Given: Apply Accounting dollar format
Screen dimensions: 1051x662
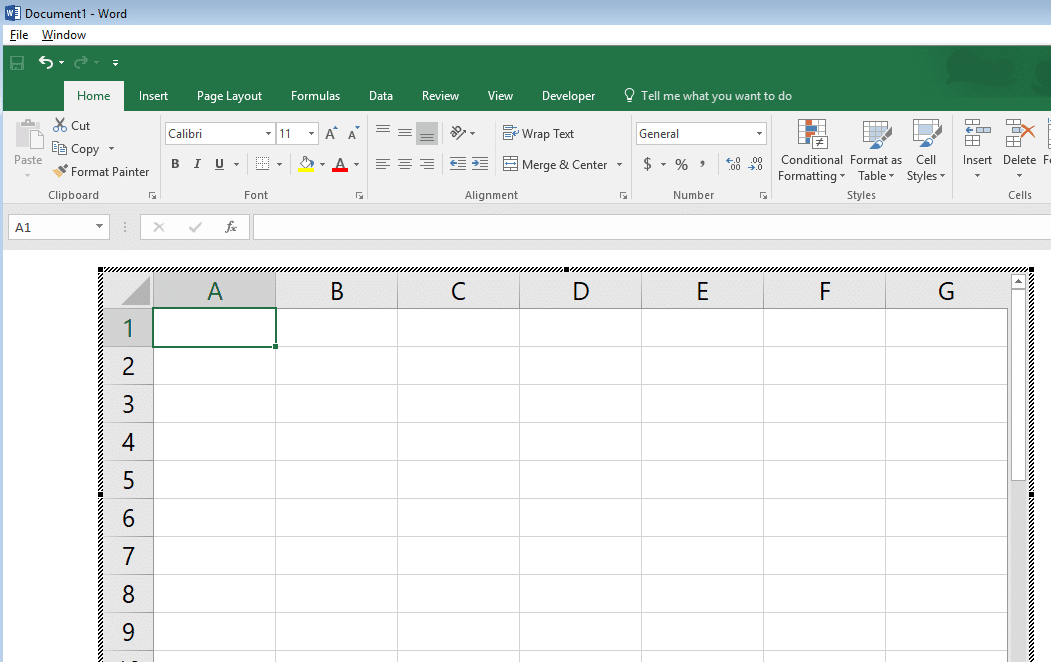Looking at the screenshot, I should (x=647, y=164).
